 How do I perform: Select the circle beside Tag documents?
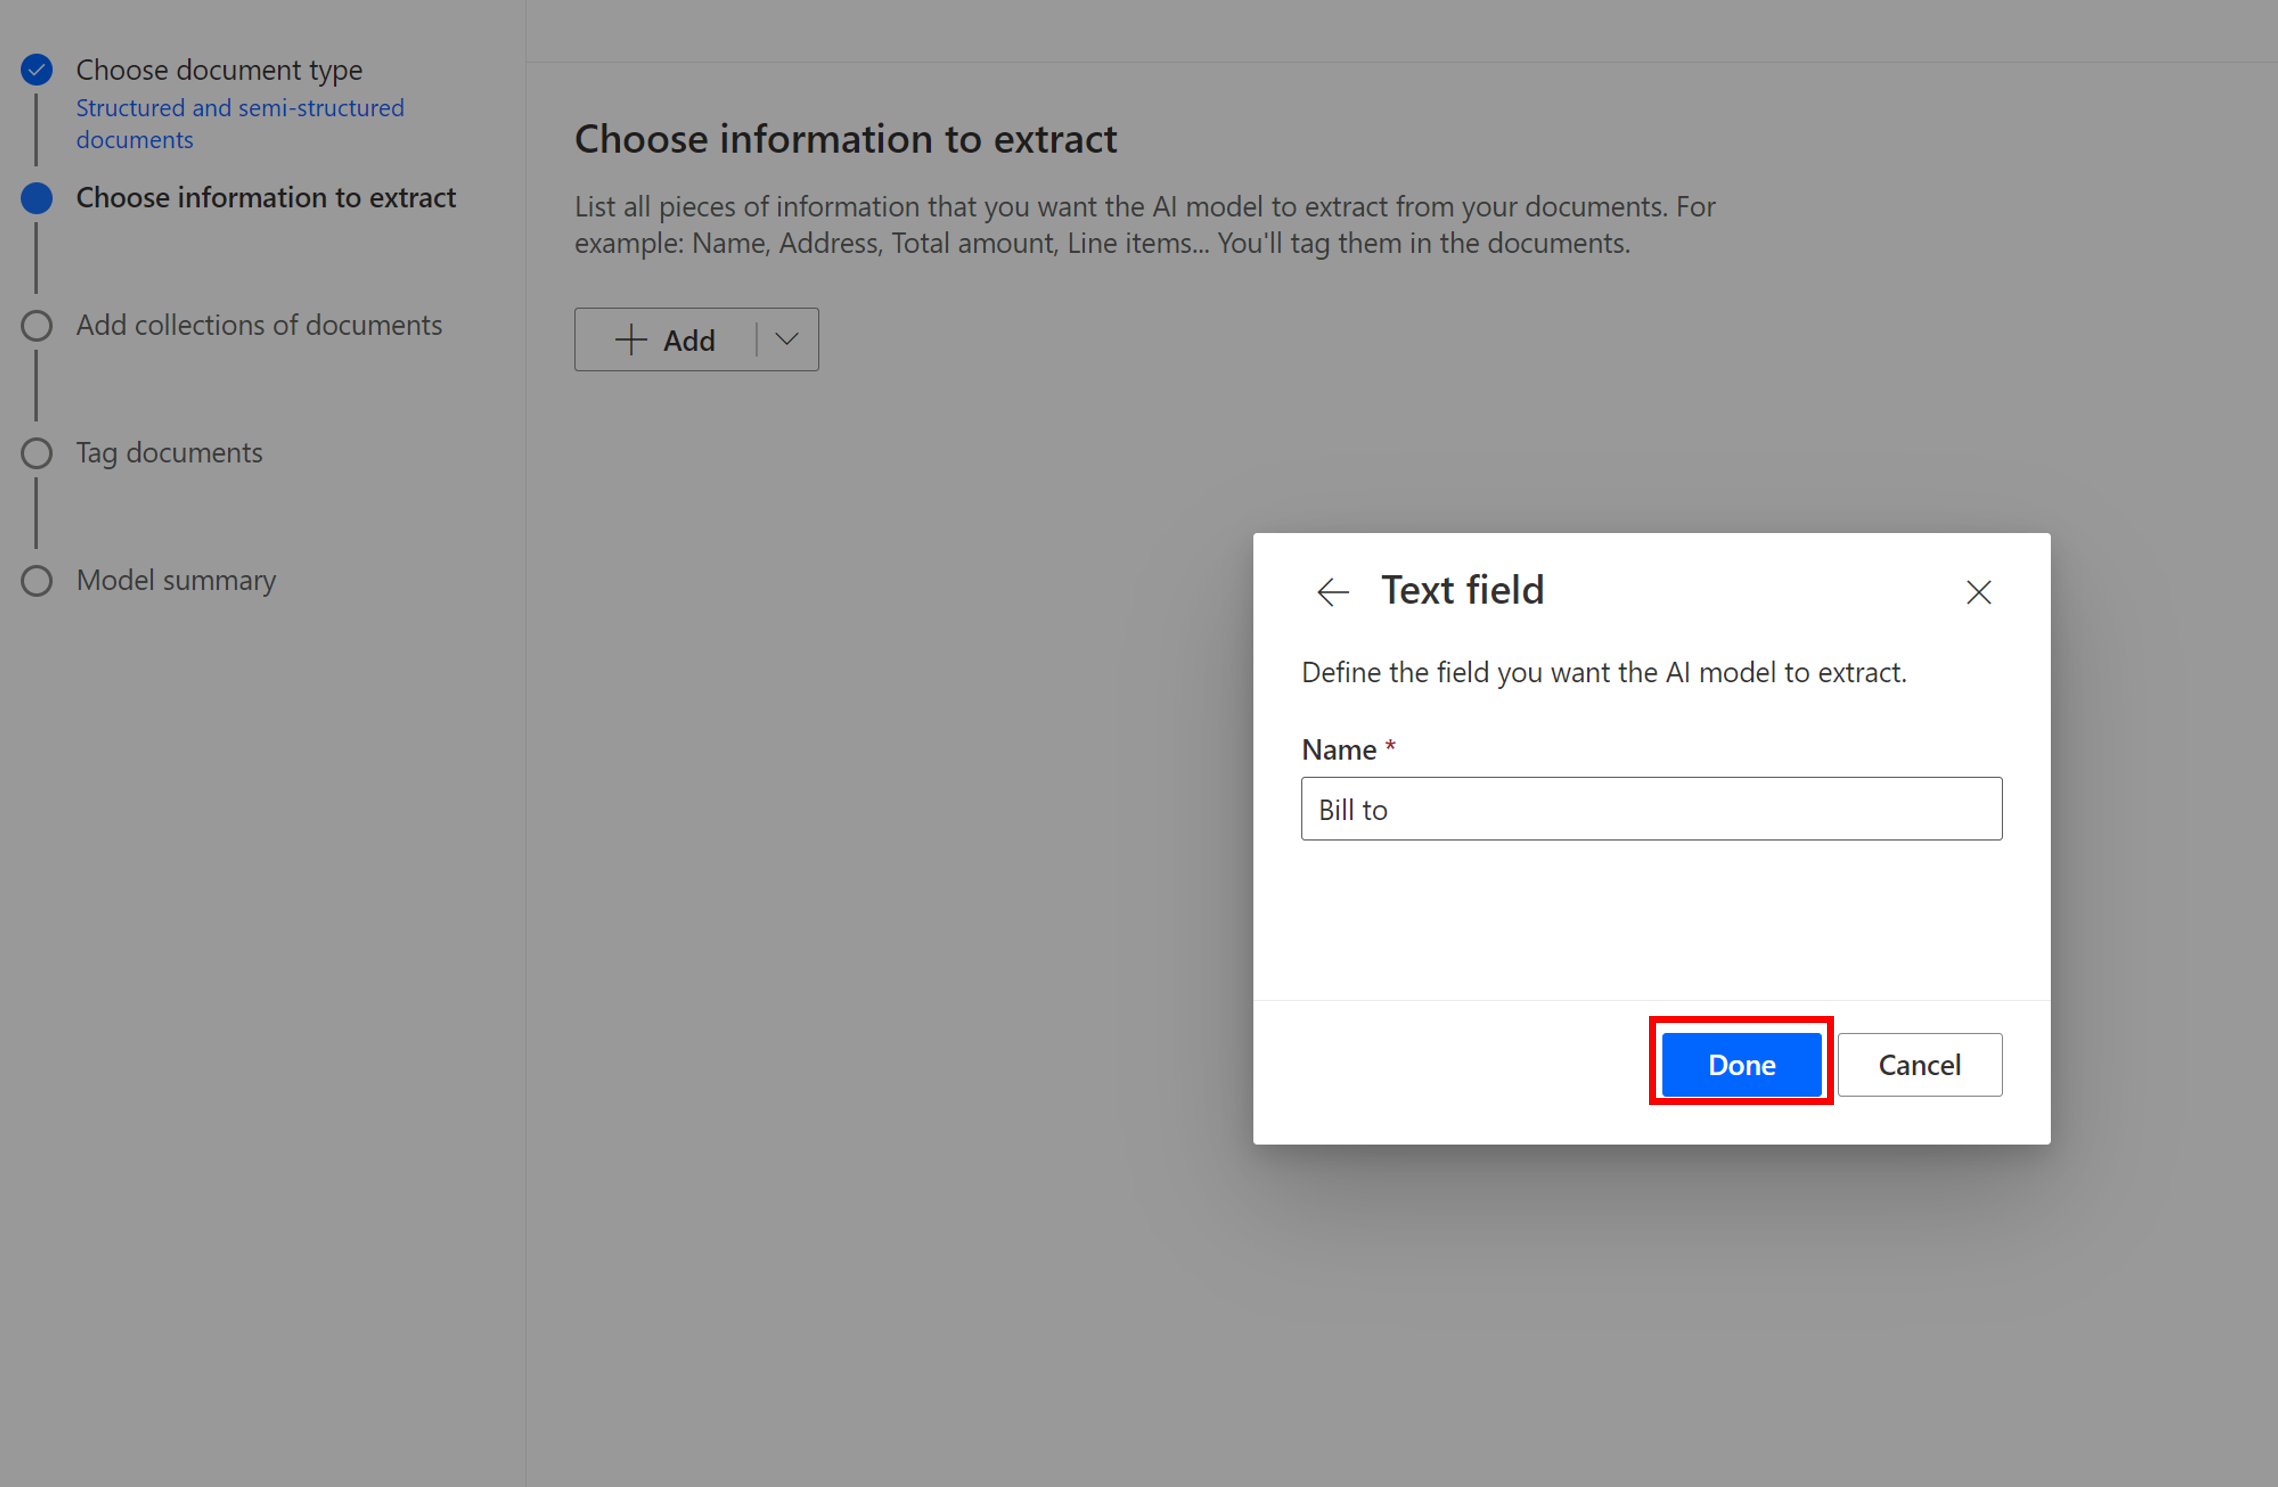[x=36, y=452]
